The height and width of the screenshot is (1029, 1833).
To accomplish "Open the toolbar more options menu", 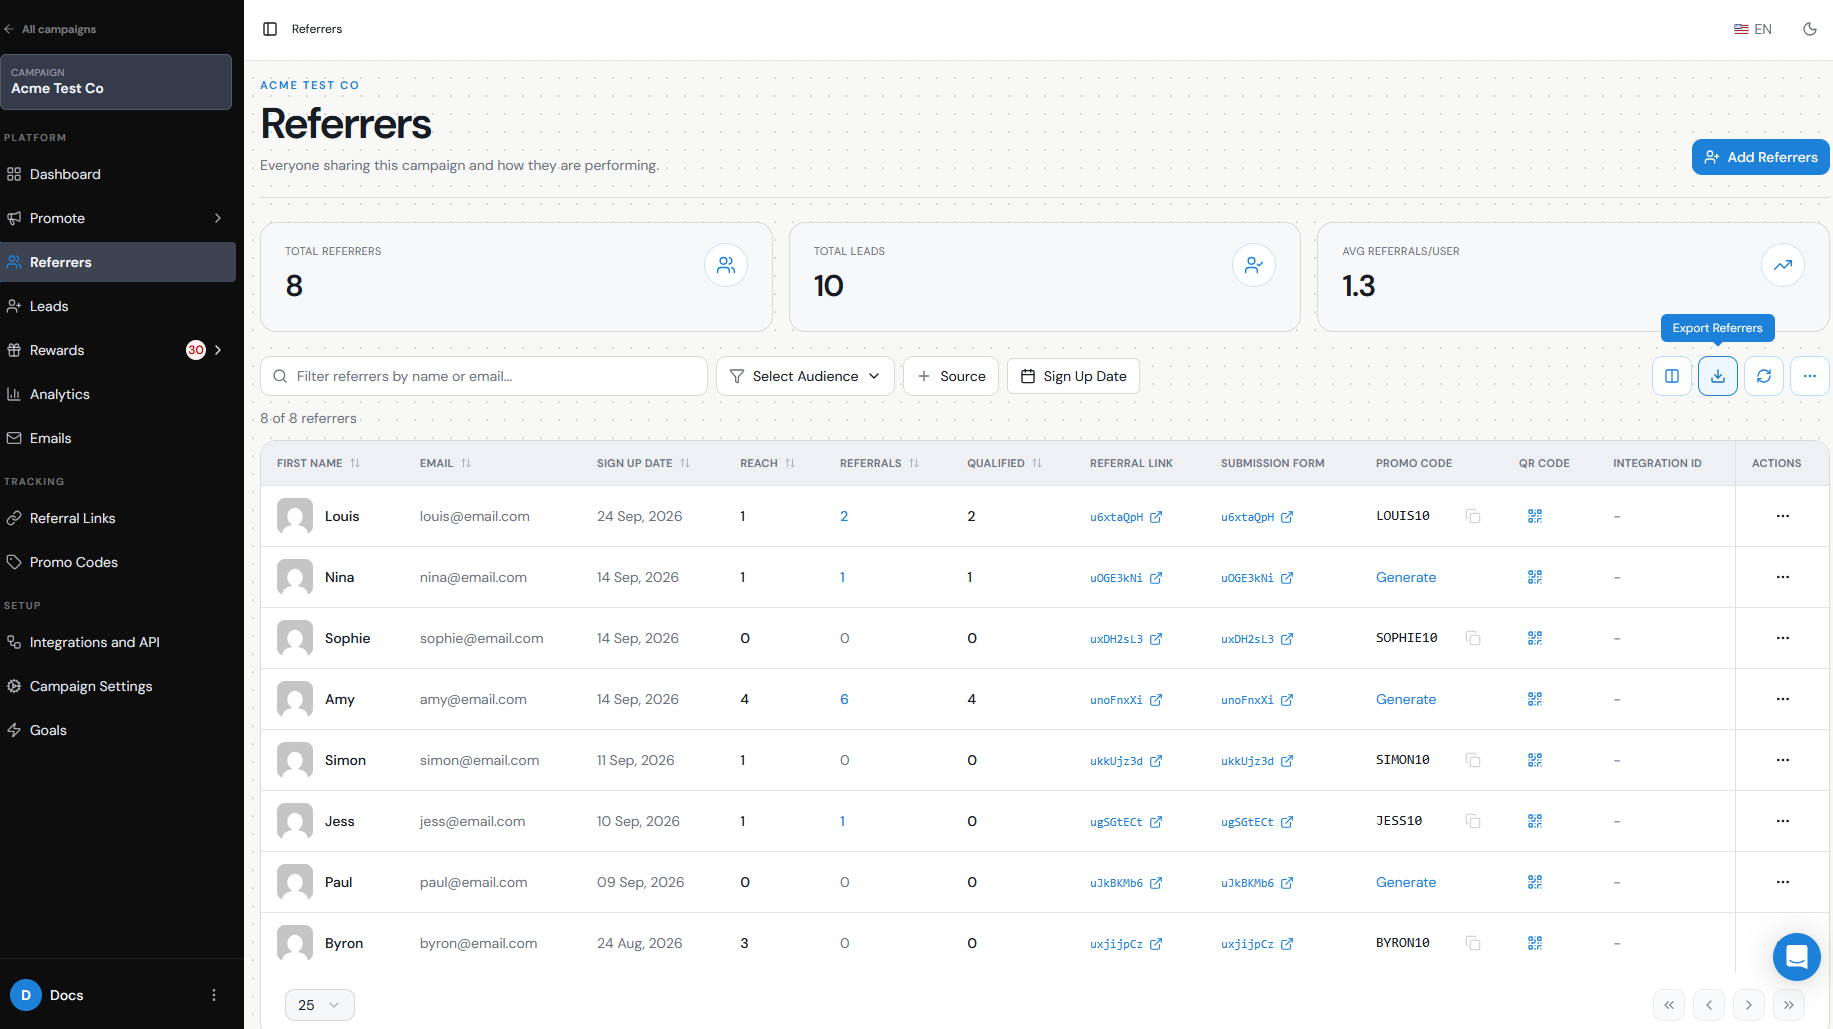I will click(x=1810, y=376).
